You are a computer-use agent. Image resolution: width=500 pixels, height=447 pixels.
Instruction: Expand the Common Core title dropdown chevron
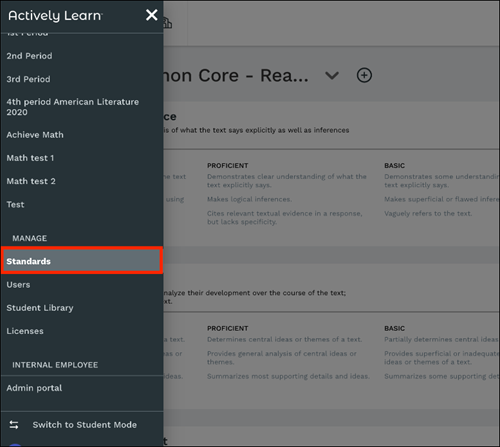point(332,76)
